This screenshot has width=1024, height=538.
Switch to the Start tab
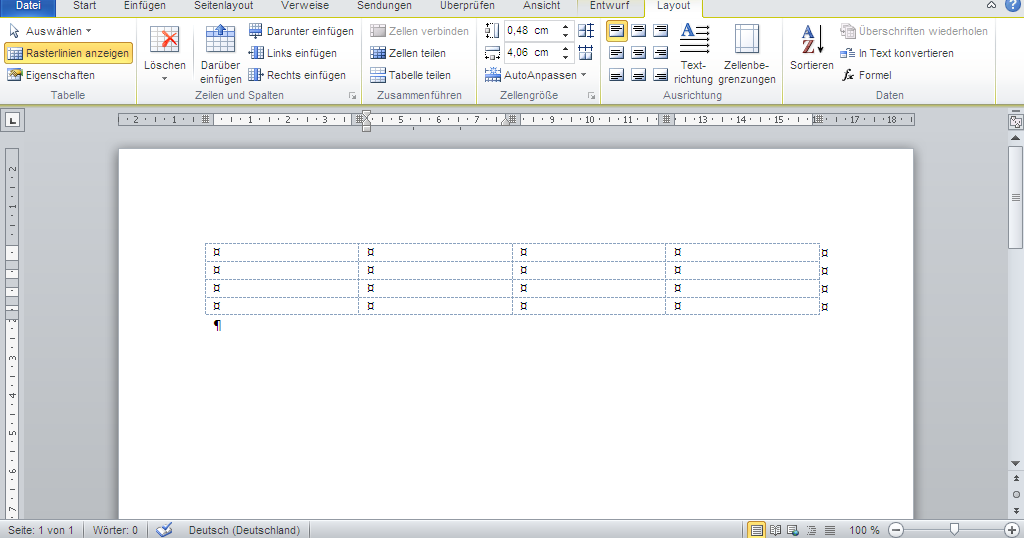coord(84,7)
